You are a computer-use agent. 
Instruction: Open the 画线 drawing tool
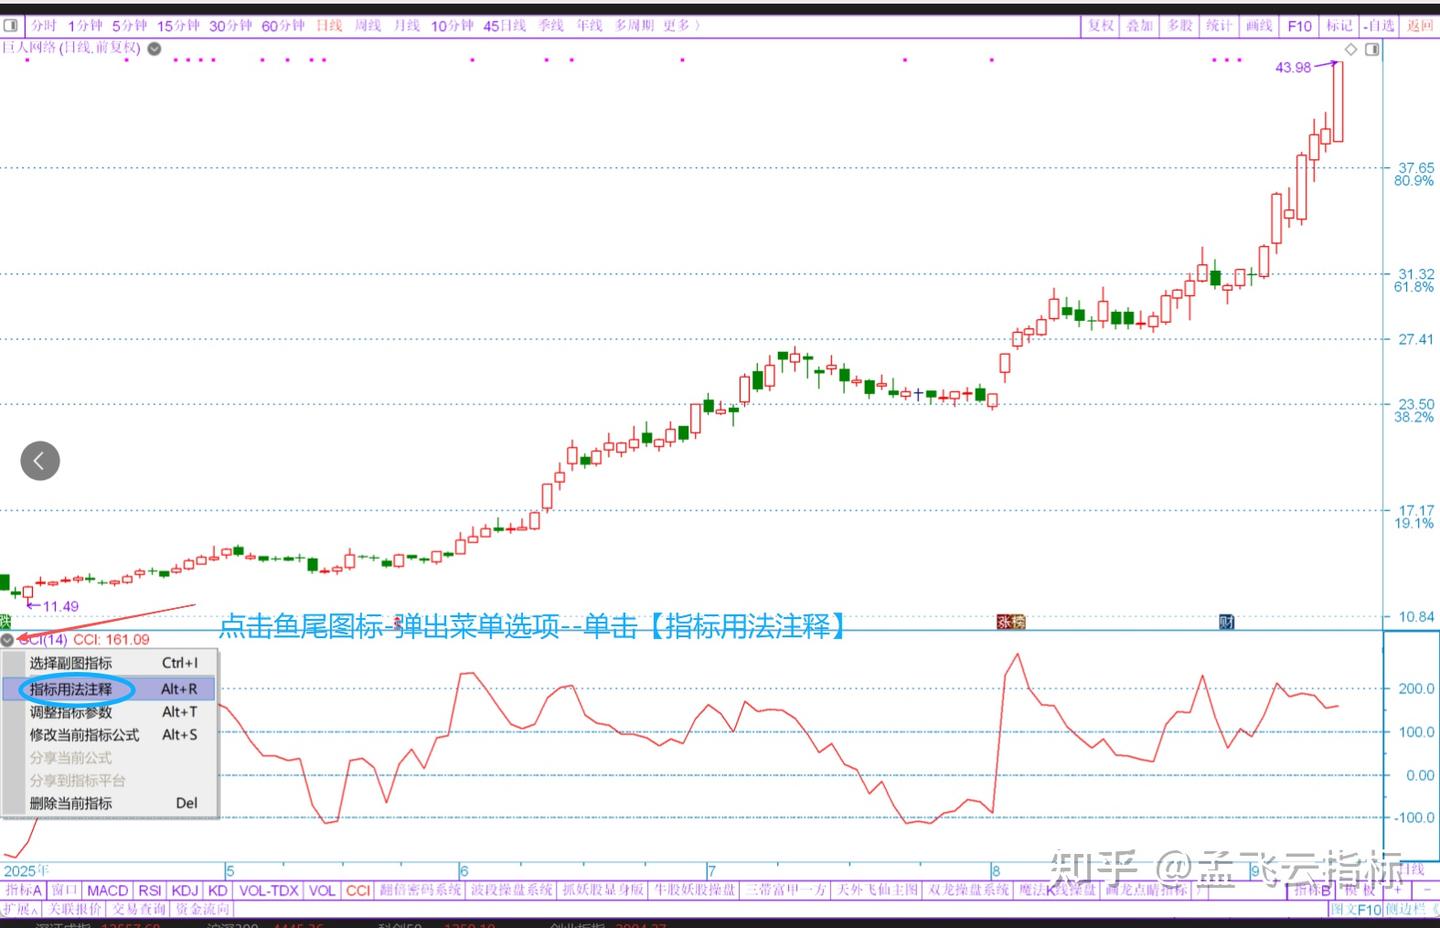(x=1258, y=26)
